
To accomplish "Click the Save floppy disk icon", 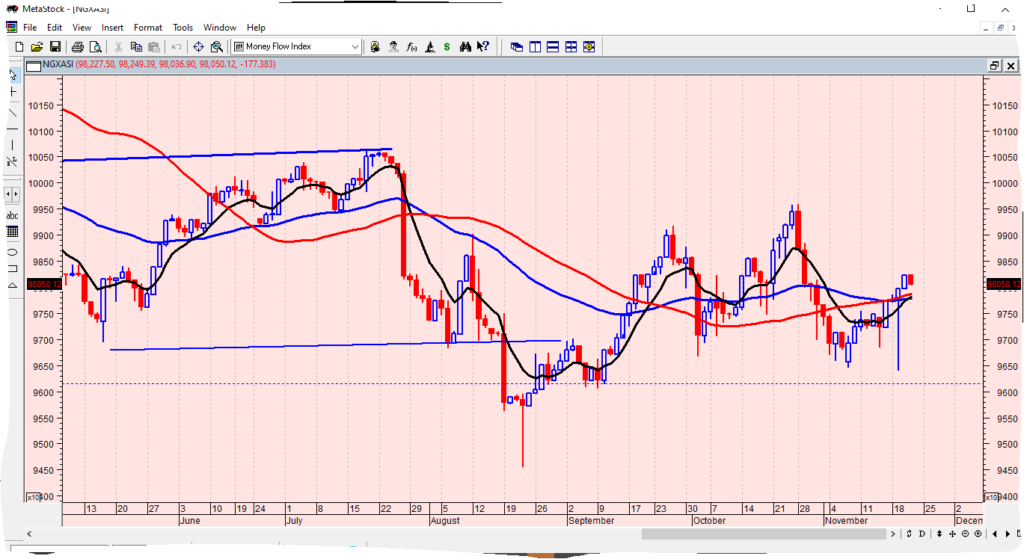I will (x=55, y=47).
